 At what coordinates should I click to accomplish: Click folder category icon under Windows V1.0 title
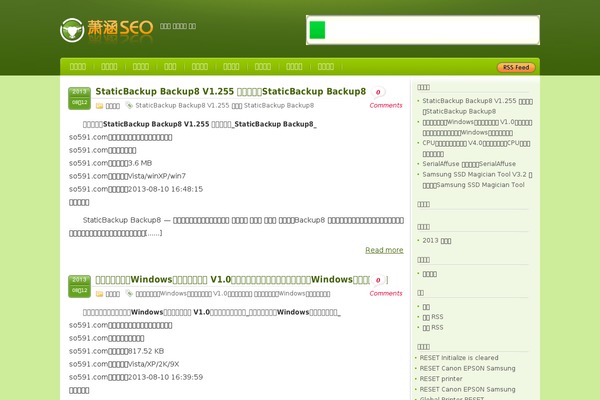point(99,294)
